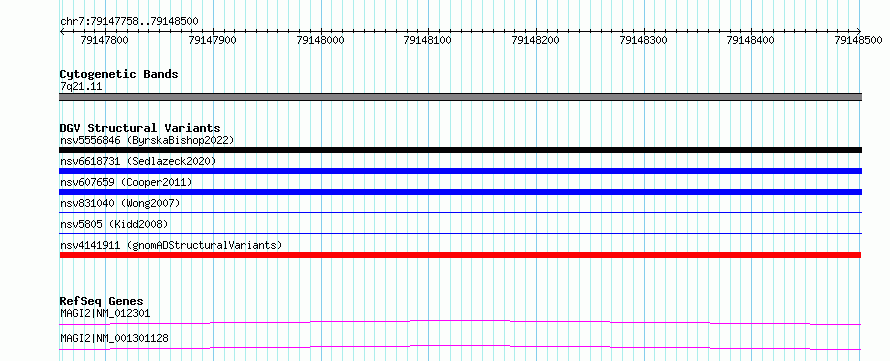Click ruler position 79148200
This screenshot has height=361, width=890.
click(x=535, y=40)
